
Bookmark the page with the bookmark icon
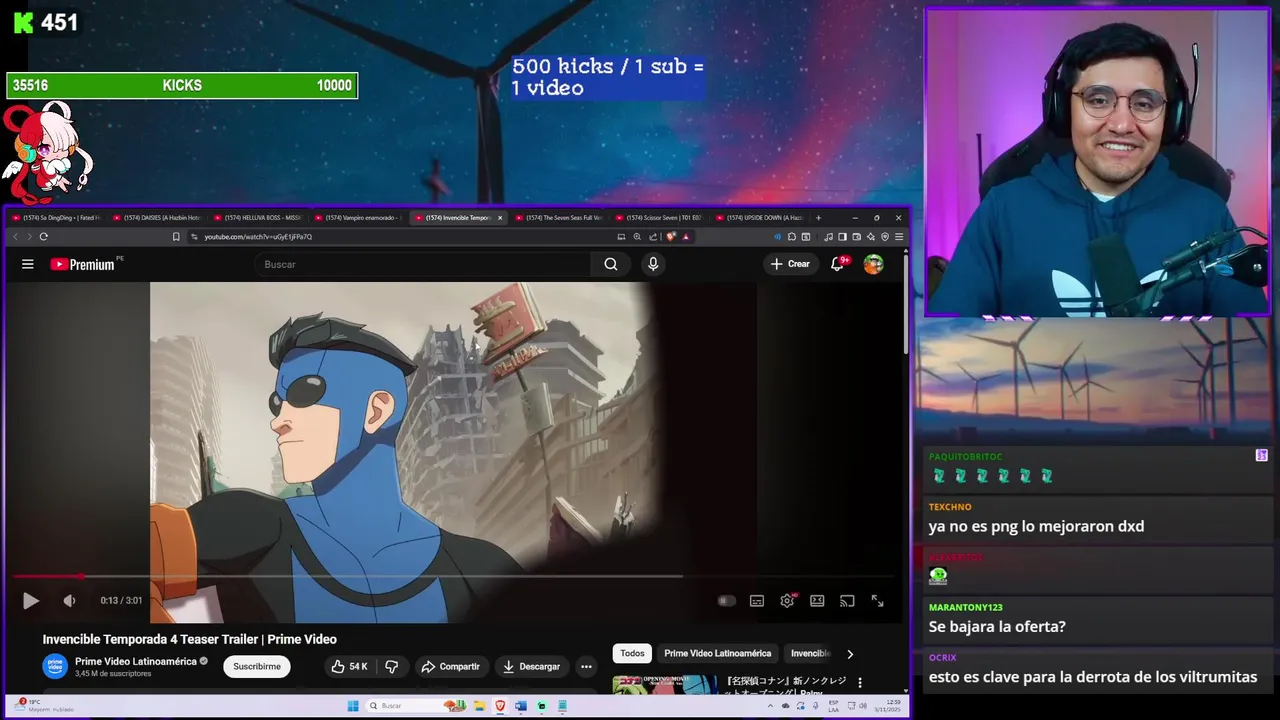coord(176,237)
